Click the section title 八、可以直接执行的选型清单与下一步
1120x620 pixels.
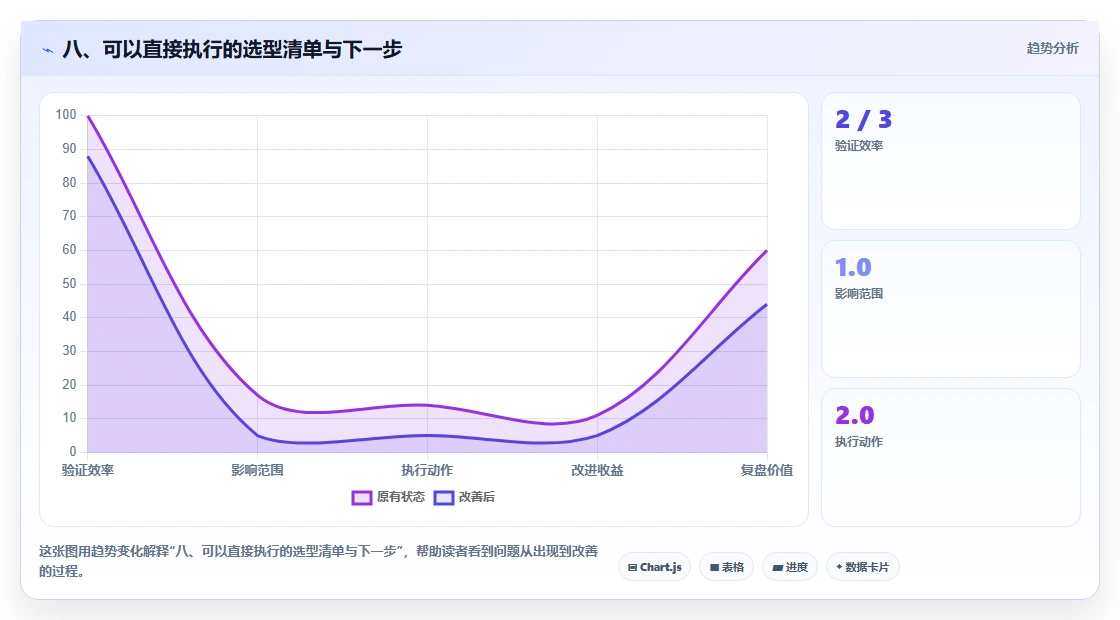tap(232, 49)
